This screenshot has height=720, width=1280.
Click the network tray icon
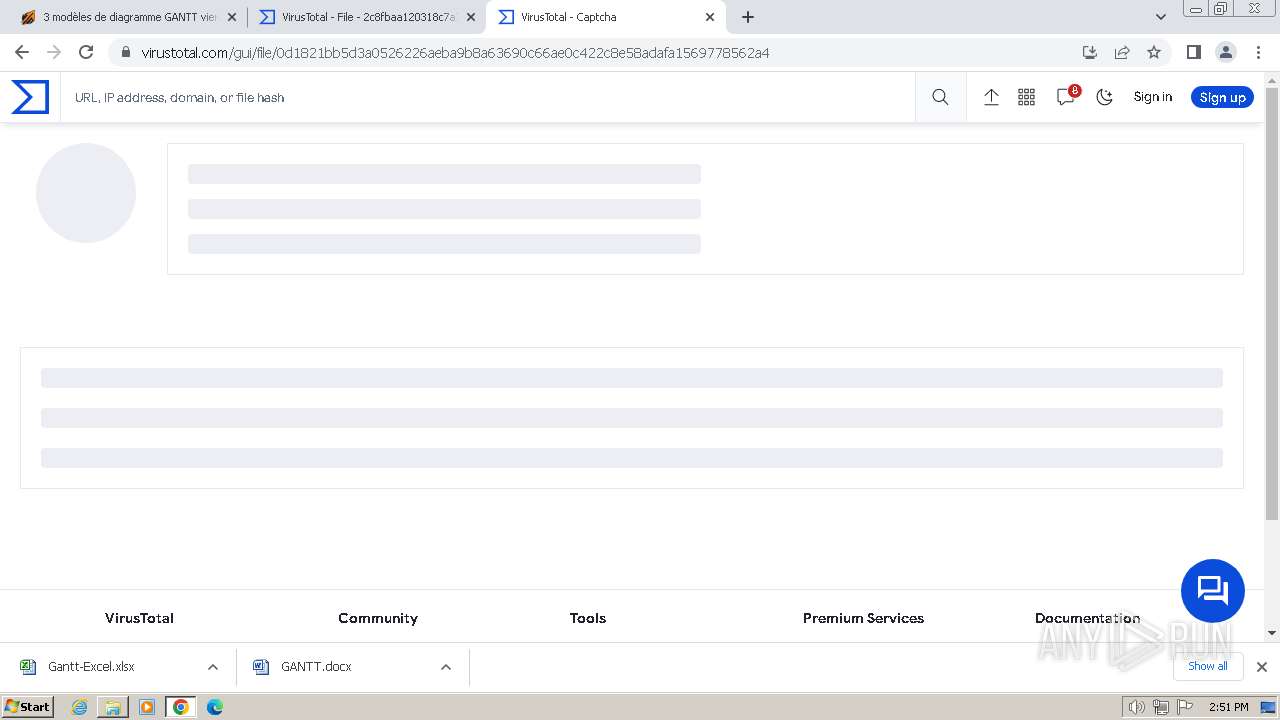(1161, 707)
